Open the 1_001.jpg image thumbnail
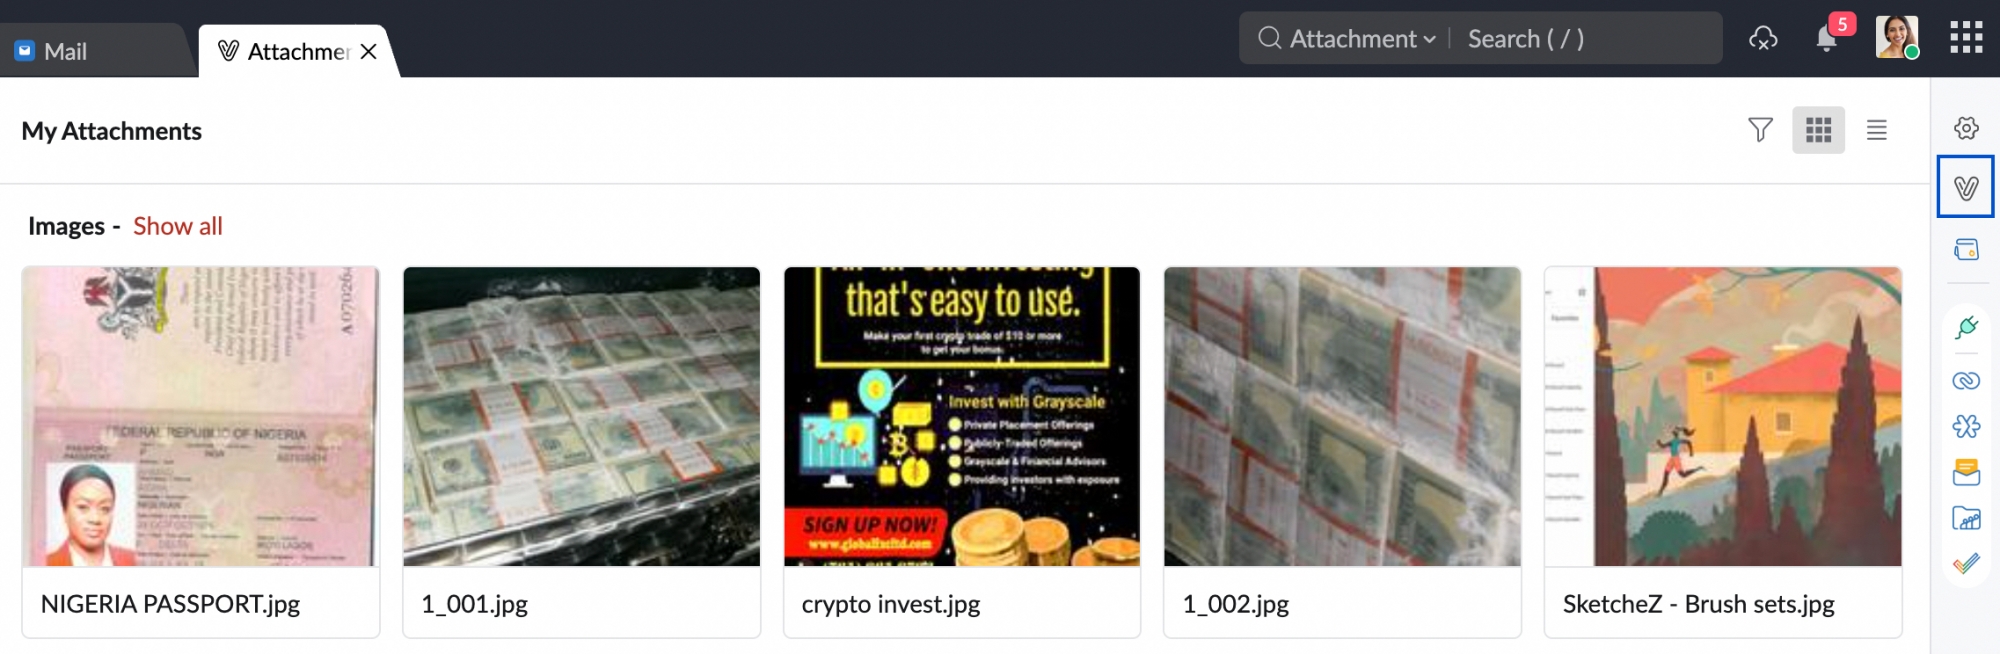The width and height of the screenshot is (2000, 654). (x=581, y=416)
